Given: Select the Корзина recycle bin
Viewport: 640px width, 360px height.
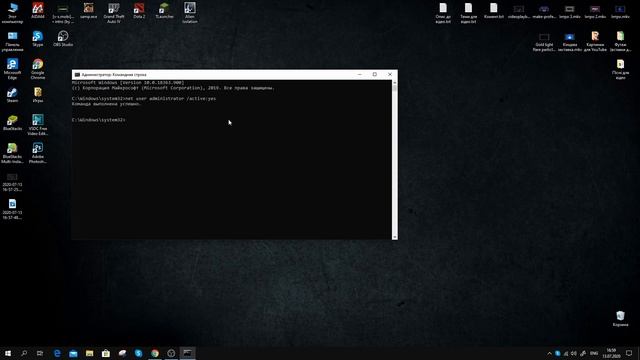Looking at the screenshot, I should tap(620, 318).
